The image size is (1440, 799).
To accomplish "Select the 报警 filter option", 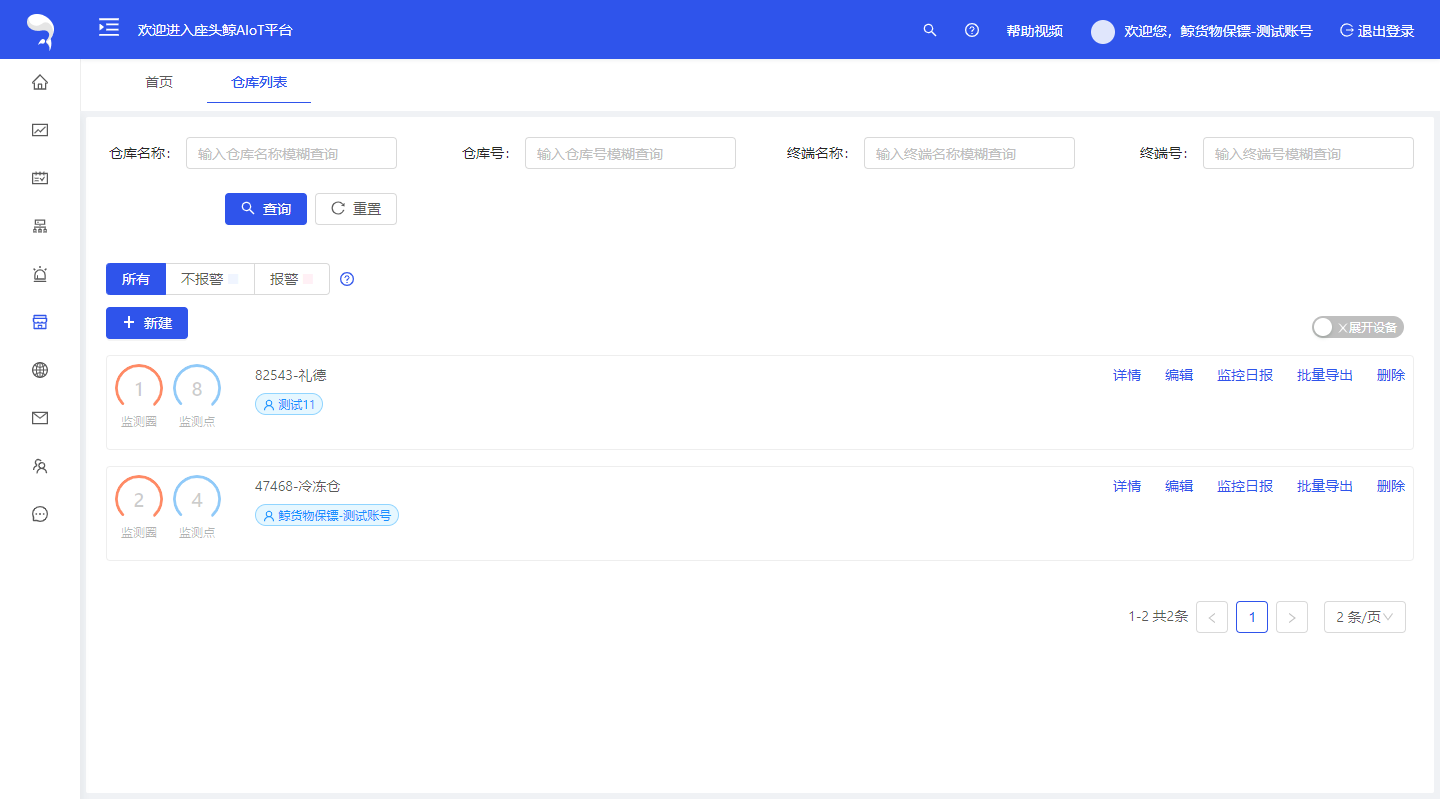I will click(x=291, y=279).
